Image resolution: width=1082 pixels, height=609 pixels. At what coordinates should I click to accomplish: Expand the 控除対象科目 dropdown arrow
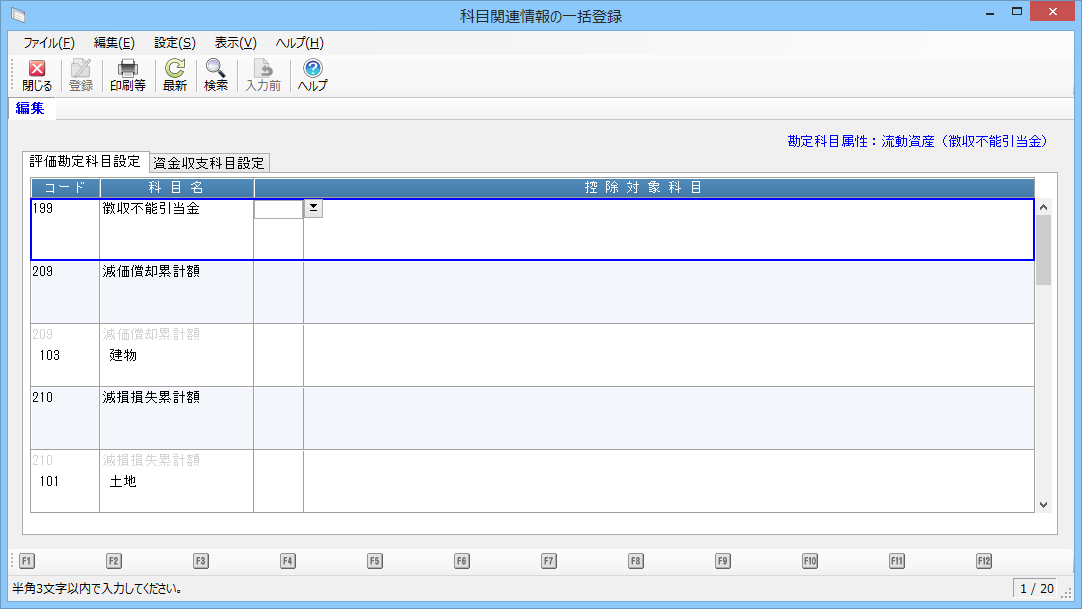(x=313, y=208)
